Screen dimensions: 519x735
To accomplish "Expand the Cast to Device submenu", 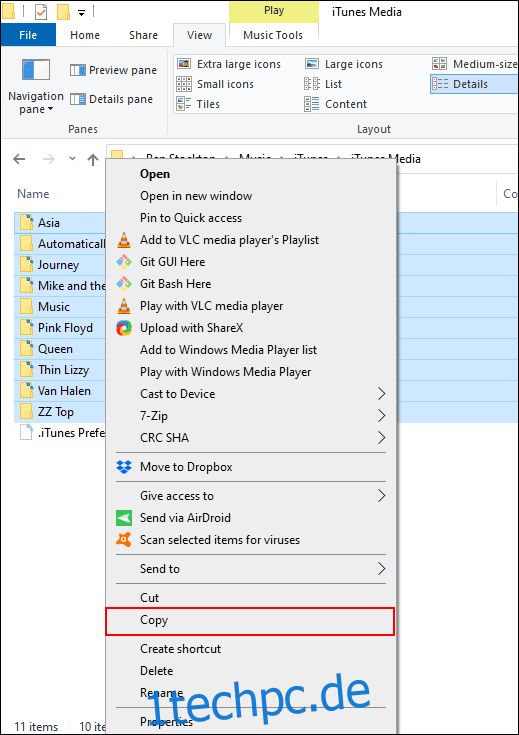I will click(251, 394).
